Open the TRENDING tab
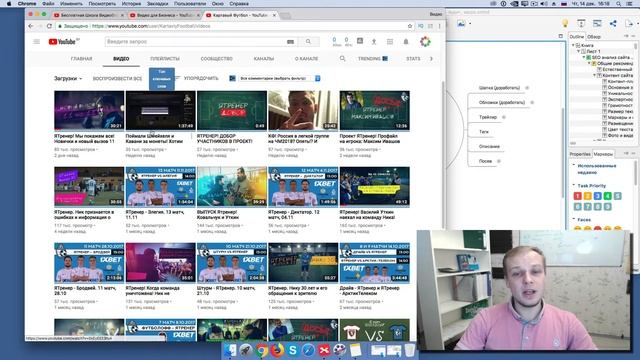This screenshot has height=360, width=640. pos(373,59)
